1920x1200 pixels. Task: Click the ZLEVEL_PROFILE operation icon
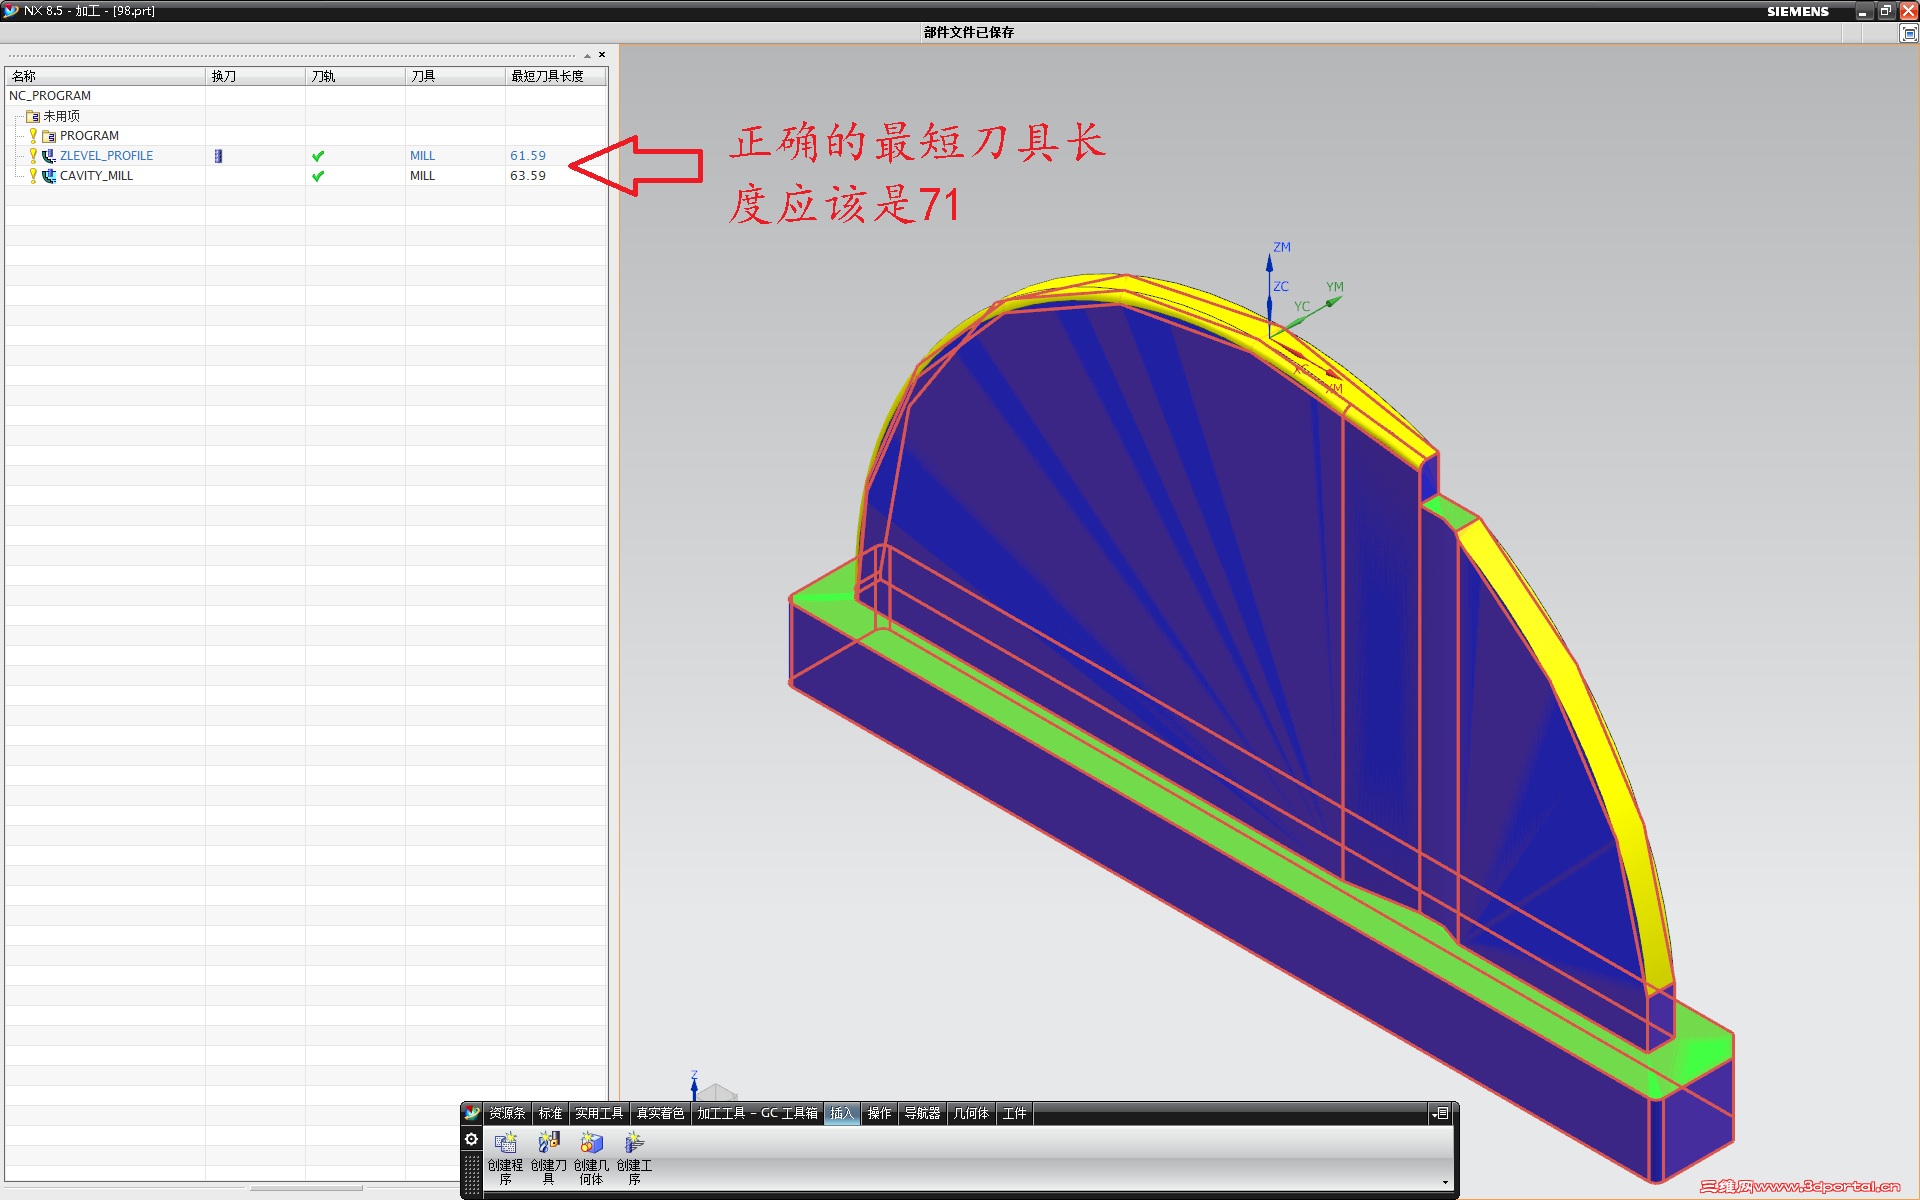coord(48,156)
